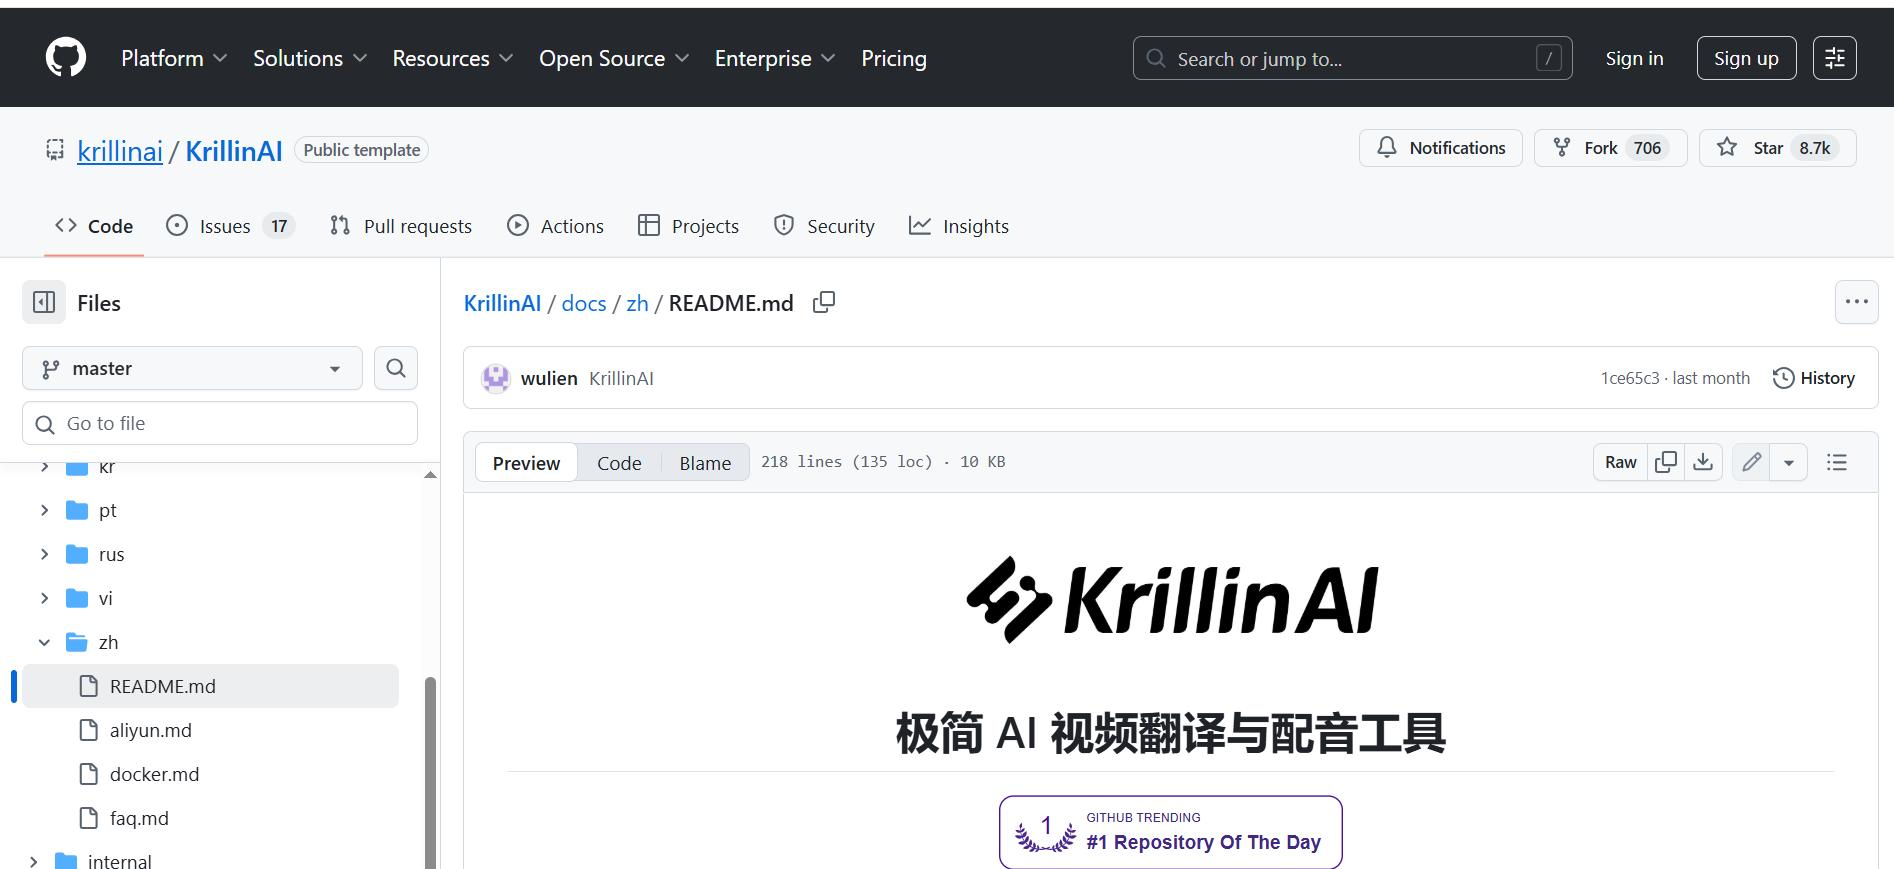Click the Sign up button
The image size is (1894, 869).
pyautogui.click(x=1746, y=58)
